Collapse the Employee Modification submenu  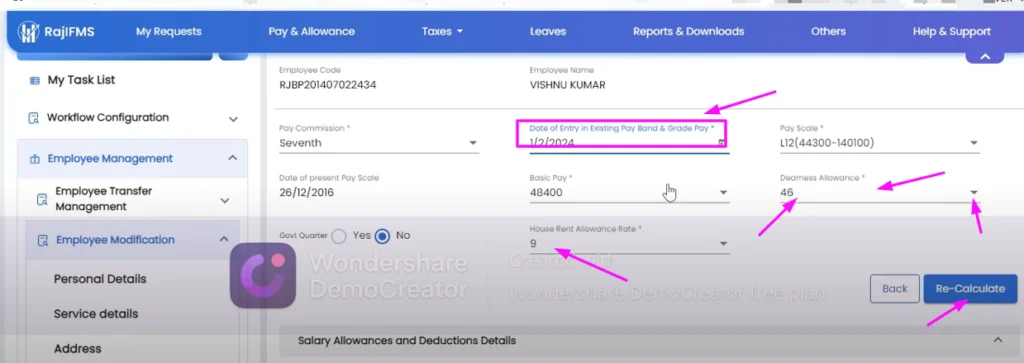tap(224, 240)
